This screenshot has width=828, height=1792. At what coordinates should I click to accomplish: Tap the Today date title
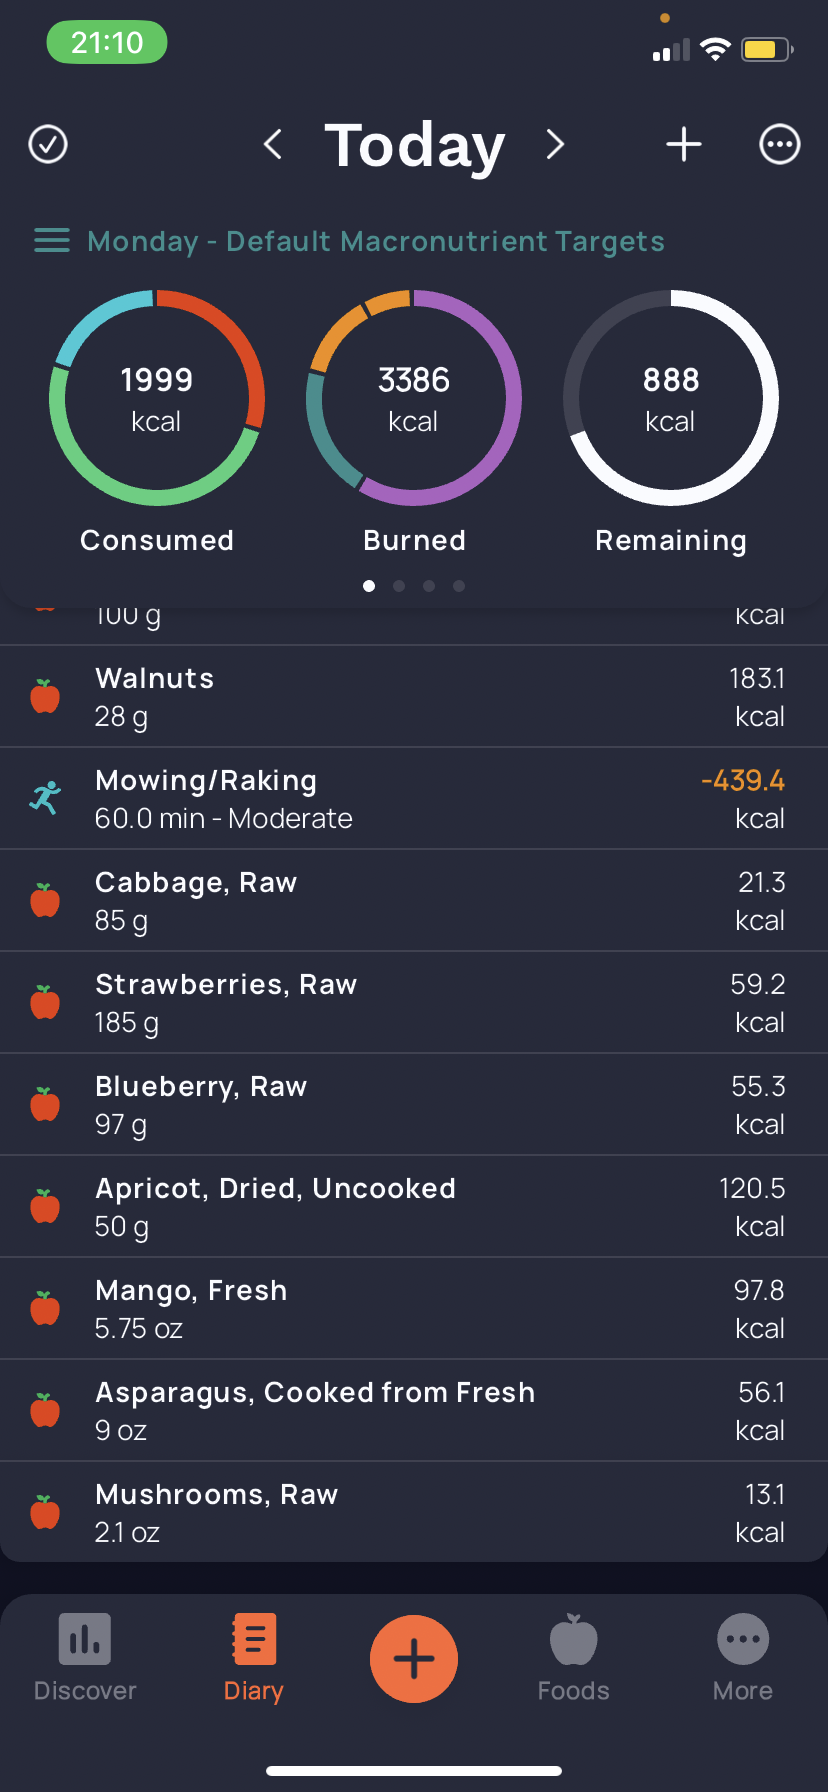pos(414,145)
